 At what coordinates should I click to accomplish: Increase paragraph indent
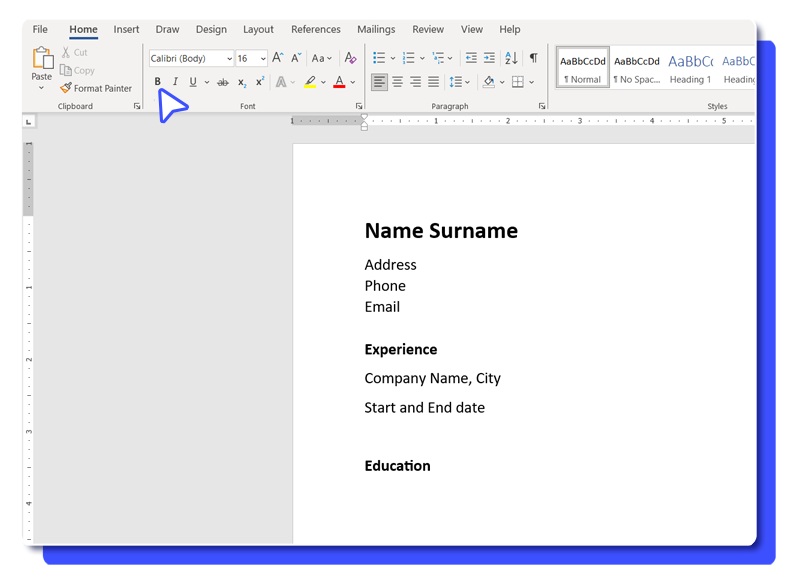tap(489, 58)
